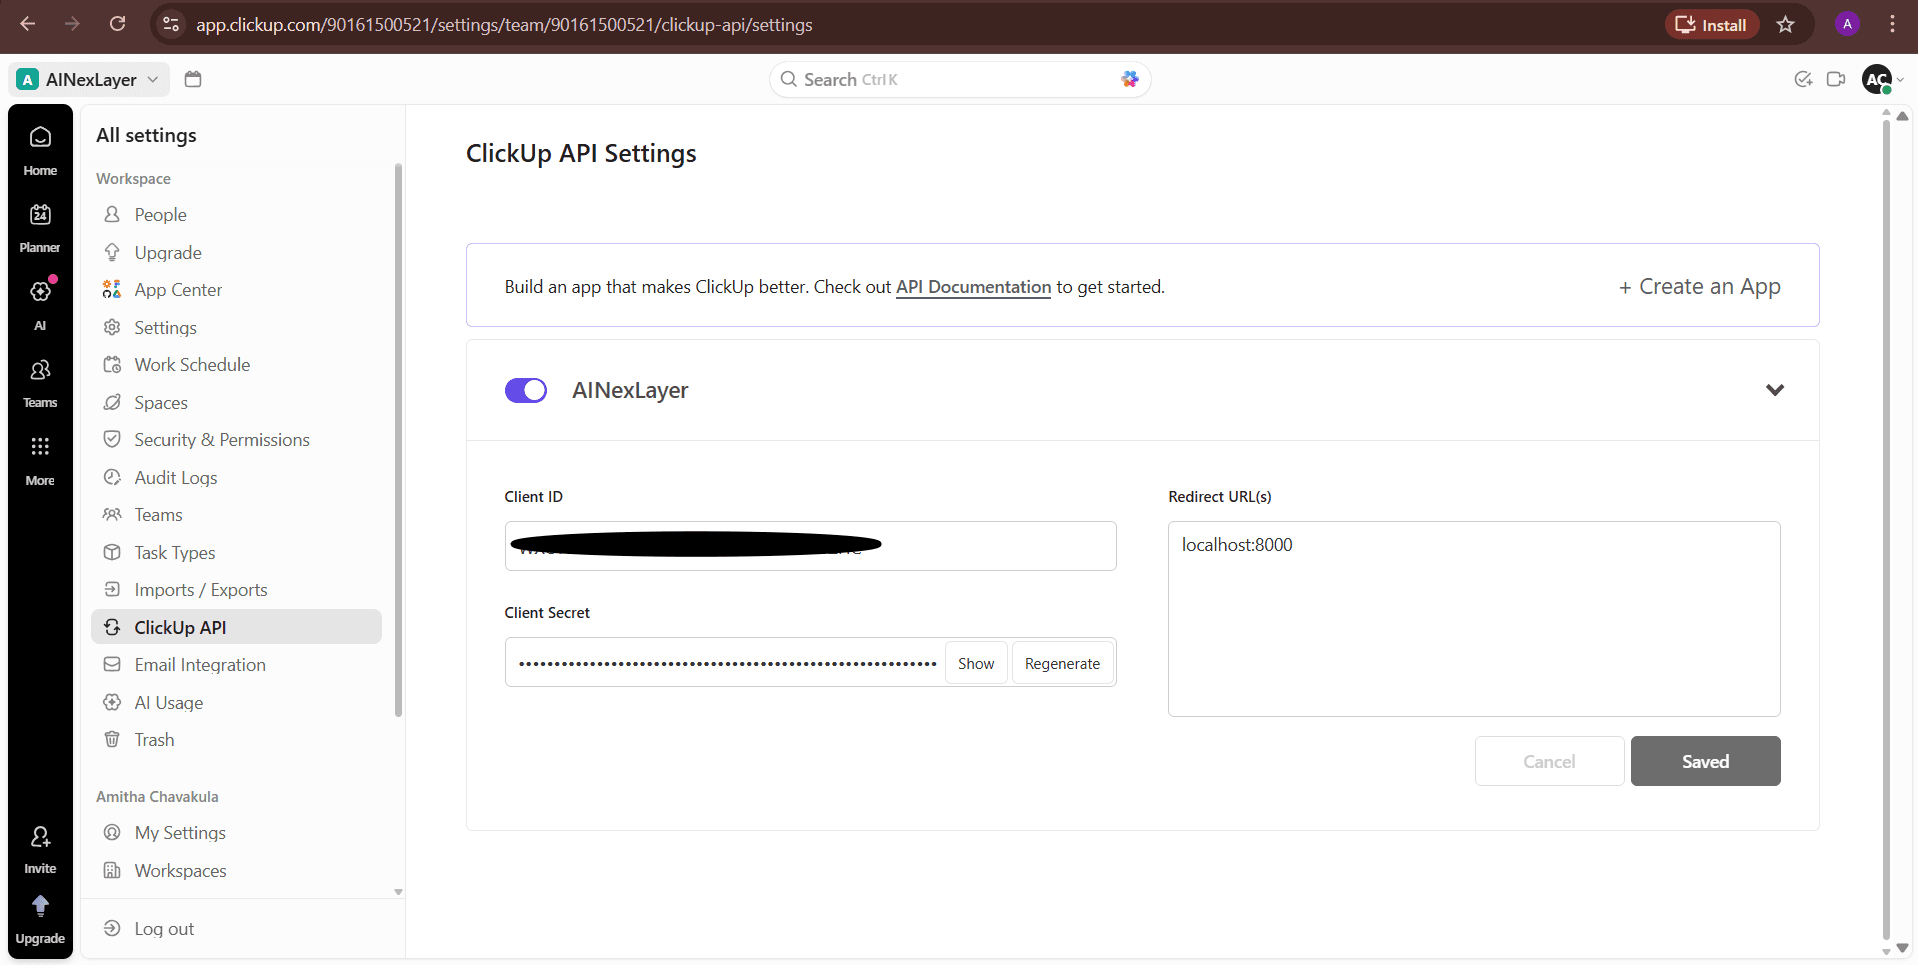Toggle the AINexLayer app switch off
Screen dimensions: 1918x965
pos(526,390)
